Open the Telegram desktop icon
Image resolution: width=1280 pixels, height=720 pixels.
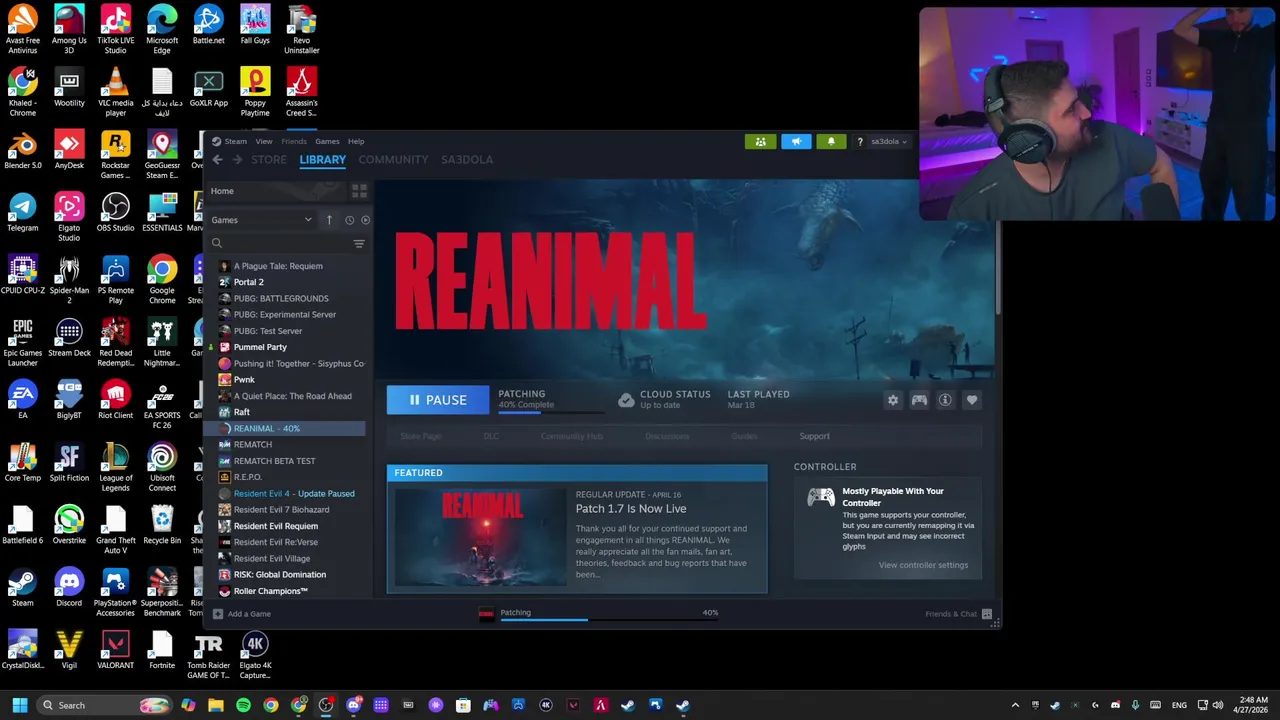pyautogui.click(x=22, y=212)
